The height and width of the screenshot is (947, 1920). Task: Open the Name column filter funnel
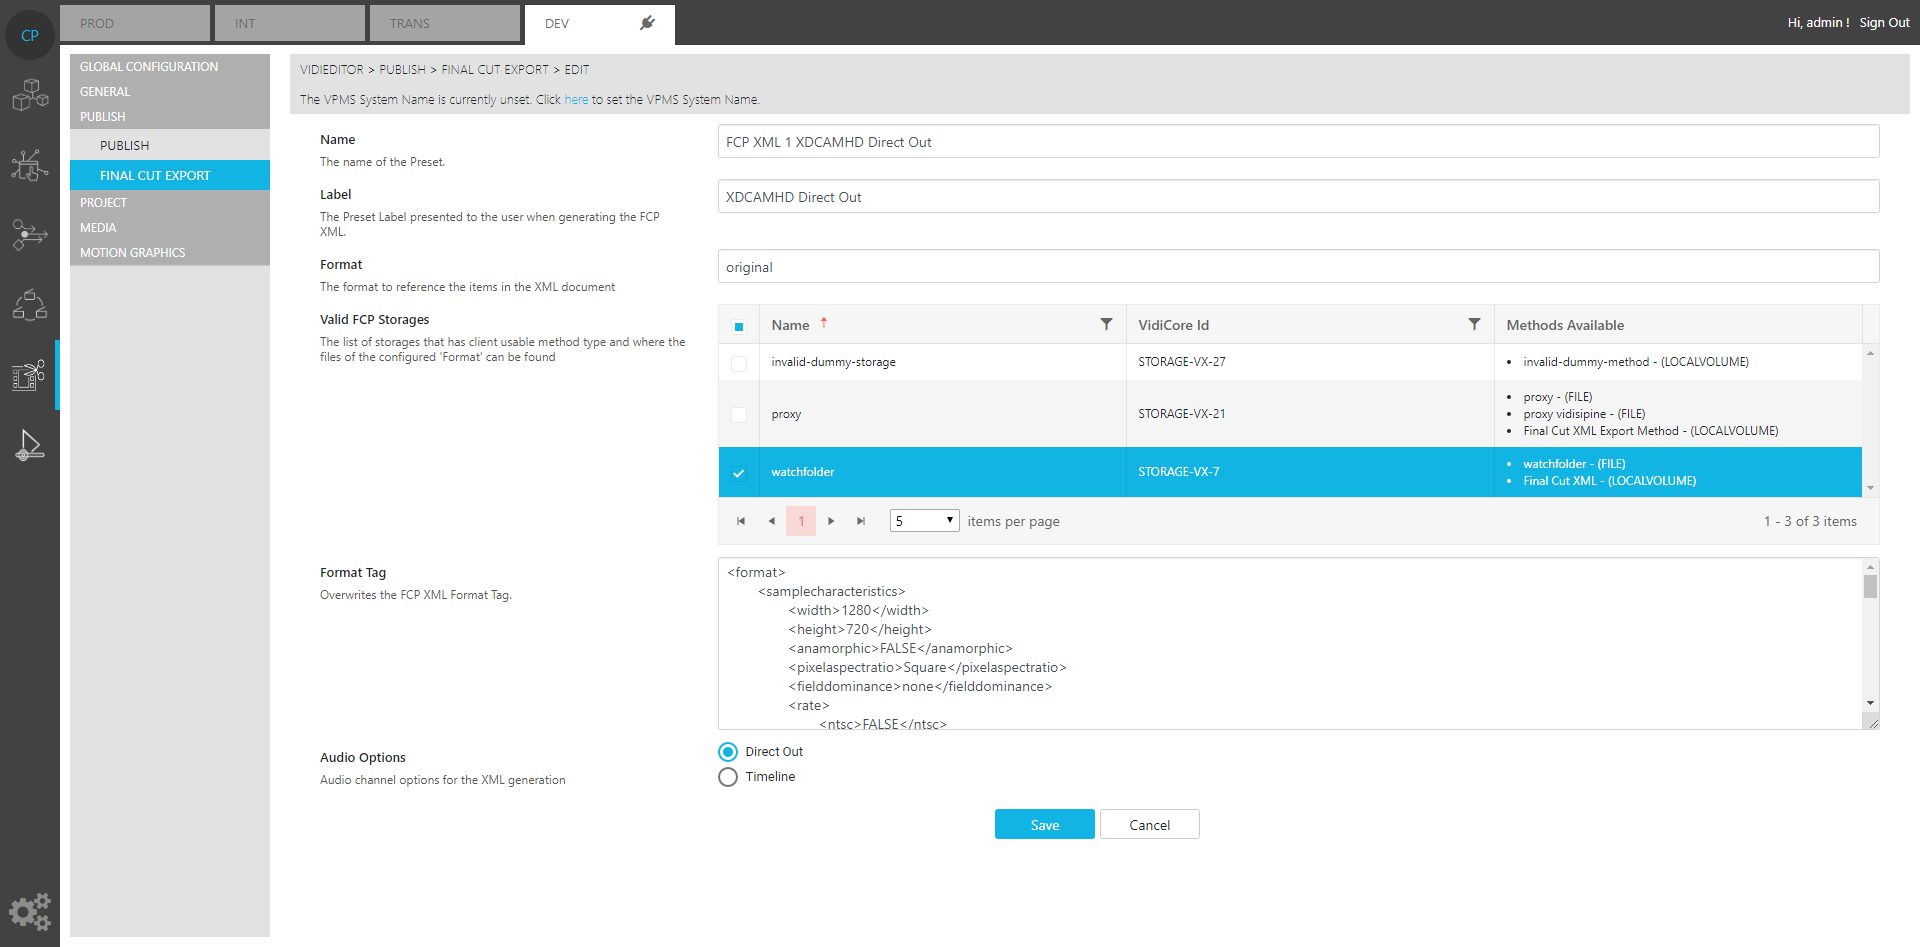pyautogui.click(x=1106, y=324)
